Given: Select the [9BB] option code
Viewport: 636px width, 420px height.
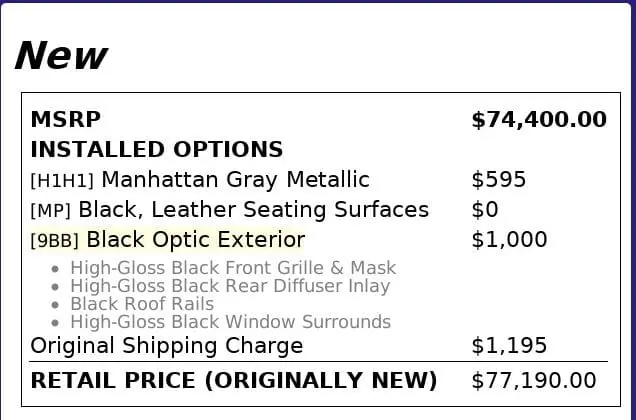Looking at the screenshot, I should (55, 241).
